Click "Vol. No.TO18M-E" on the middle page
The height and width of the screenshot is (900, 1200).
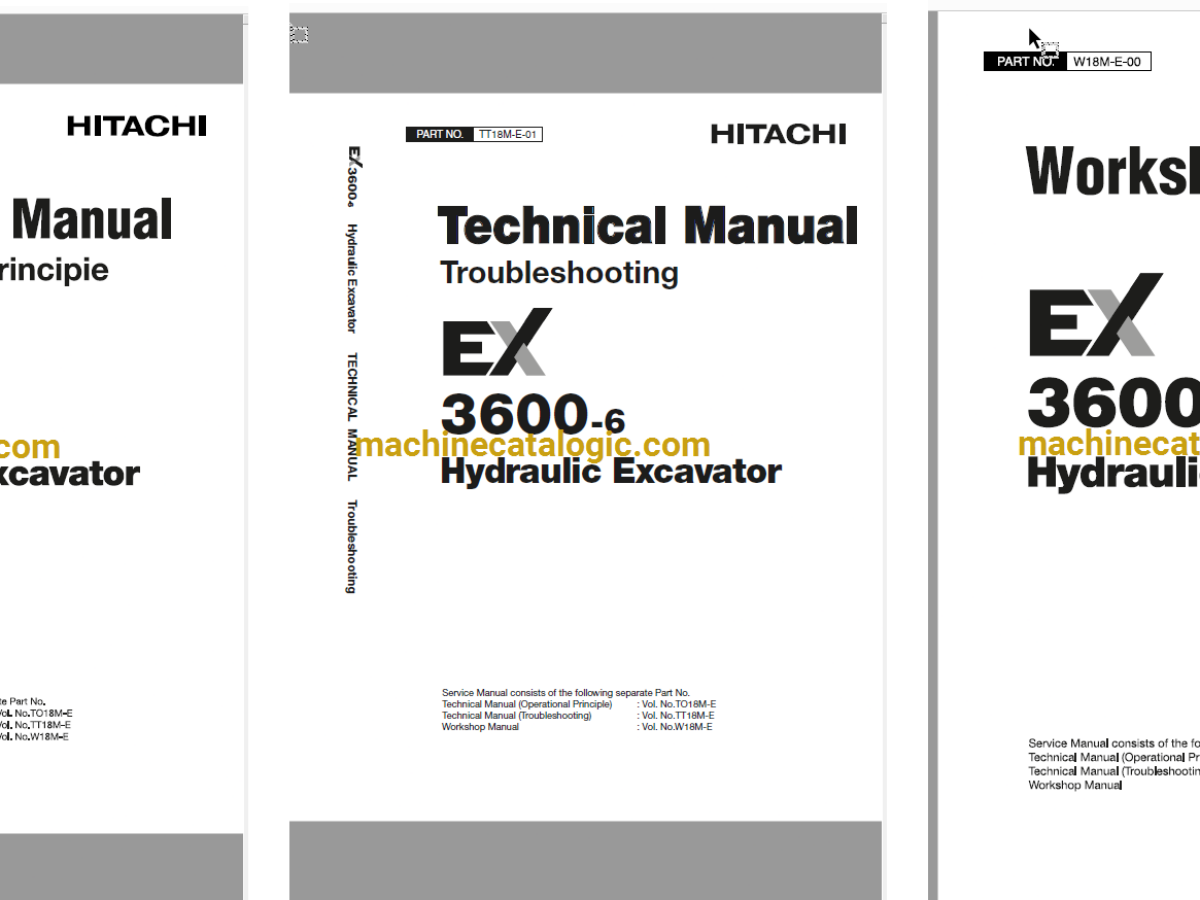(677, 704)
